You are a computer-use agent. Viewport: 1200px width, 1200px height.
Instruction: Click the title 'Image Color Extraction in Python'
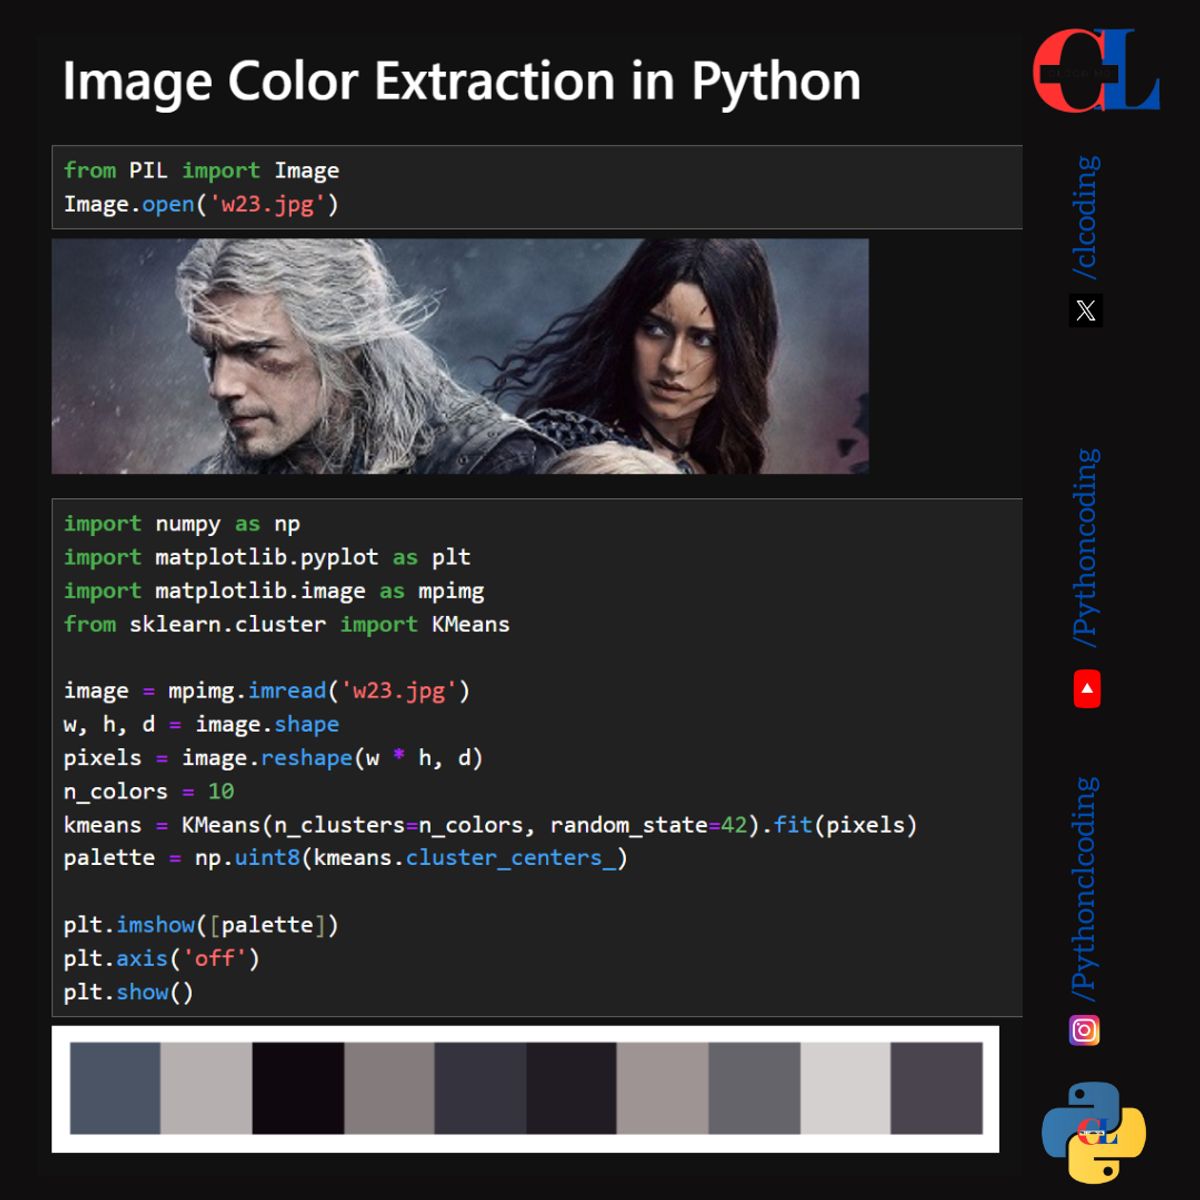[462, 82]
